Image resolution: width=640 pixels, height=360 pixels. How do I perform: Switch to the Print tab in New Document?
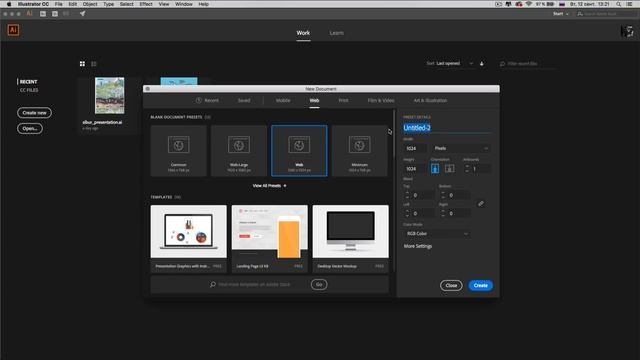point(343,100)
